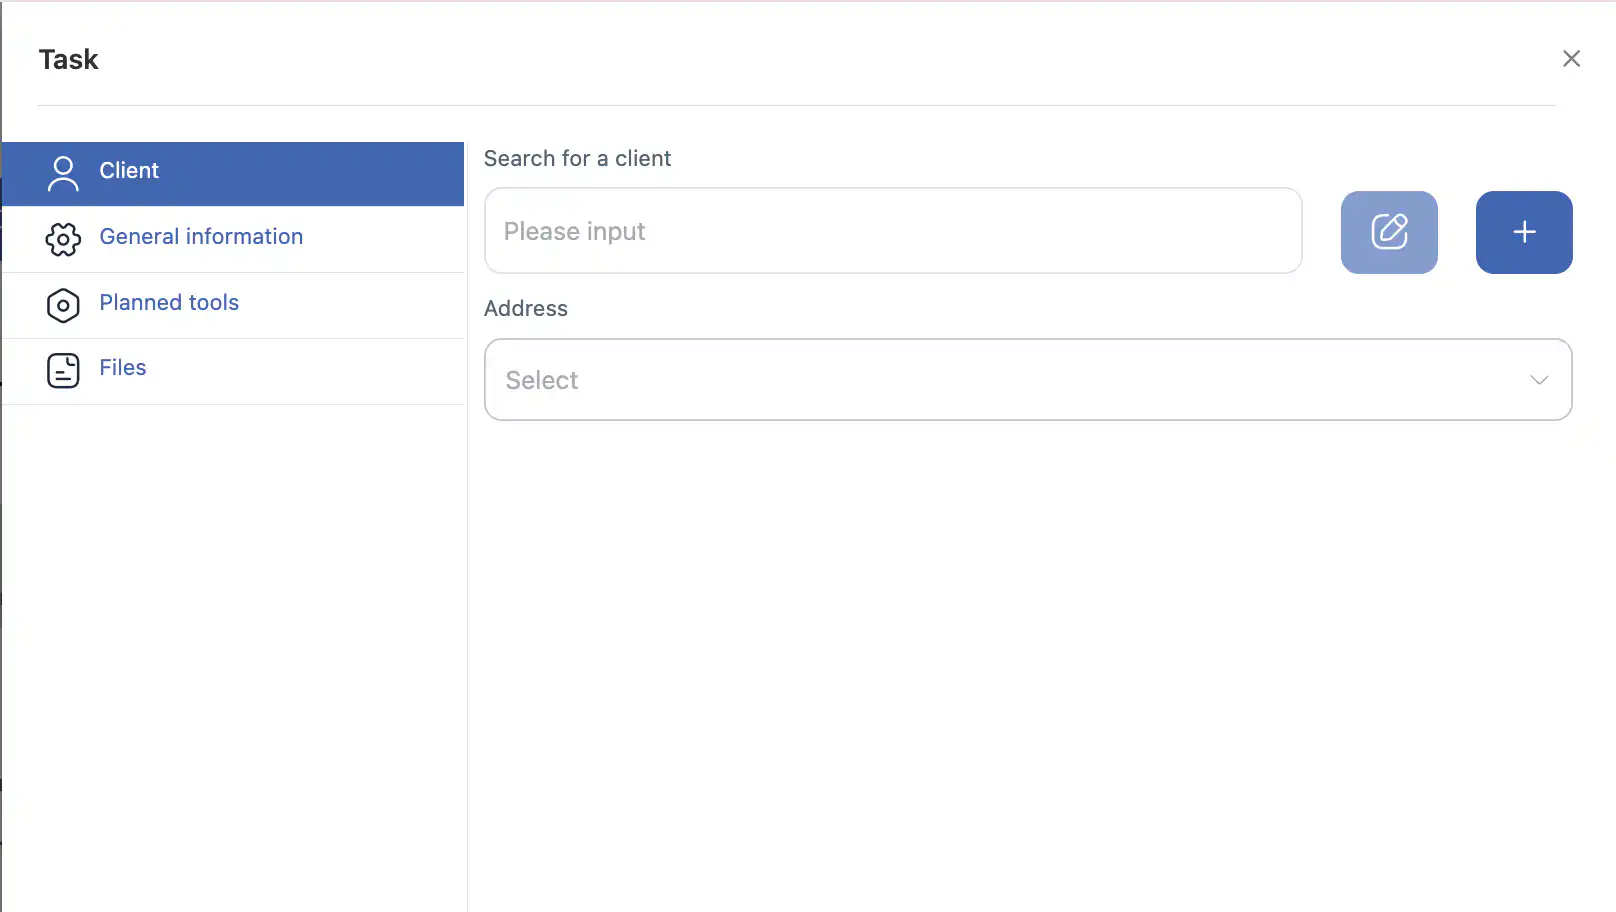
Task: Add a new client with plus button
Action: point(1523,232)
